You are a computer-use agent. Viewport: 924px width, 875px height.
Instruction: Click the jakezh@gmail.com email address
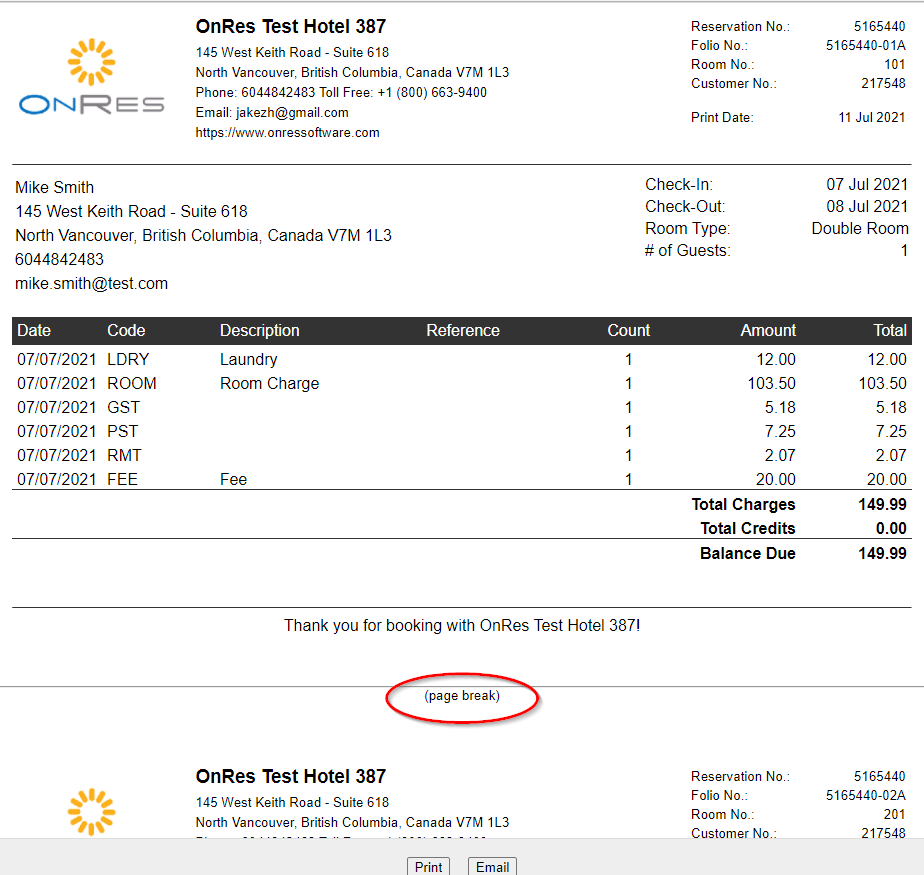click(x=292, y=113)
